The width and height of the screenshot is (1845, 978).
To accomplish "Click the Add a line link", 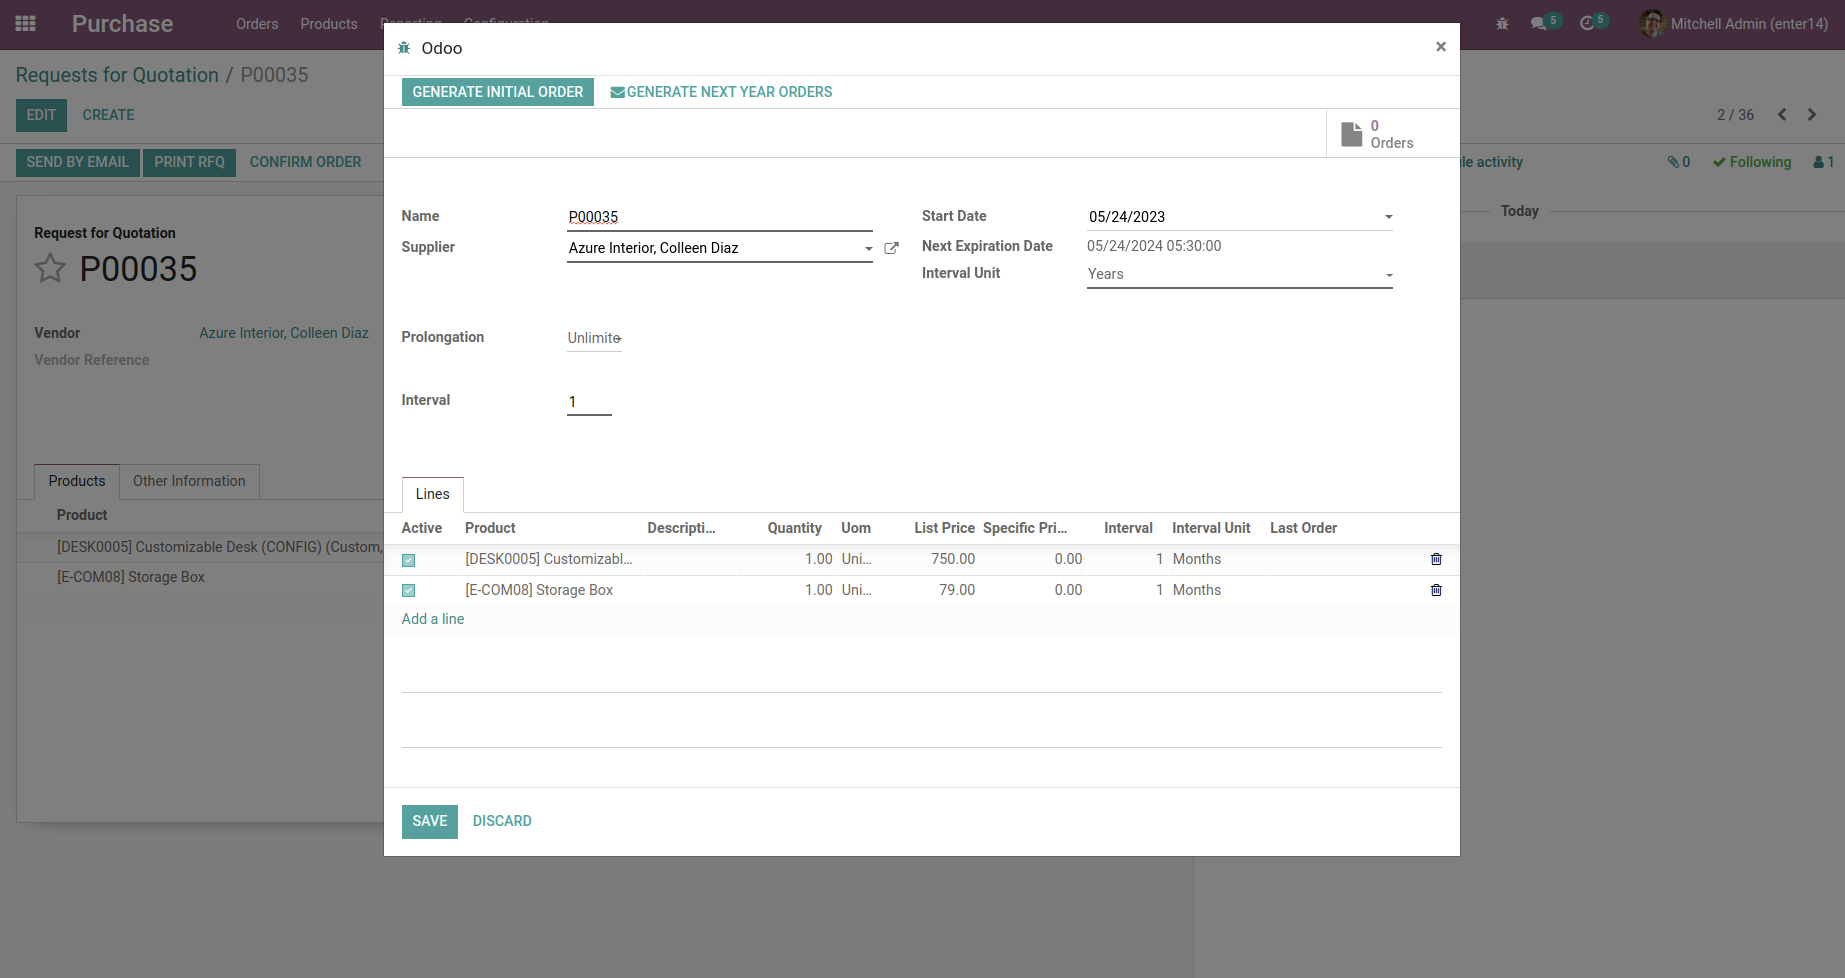I will pyautogui.click(x=432, y=619).
